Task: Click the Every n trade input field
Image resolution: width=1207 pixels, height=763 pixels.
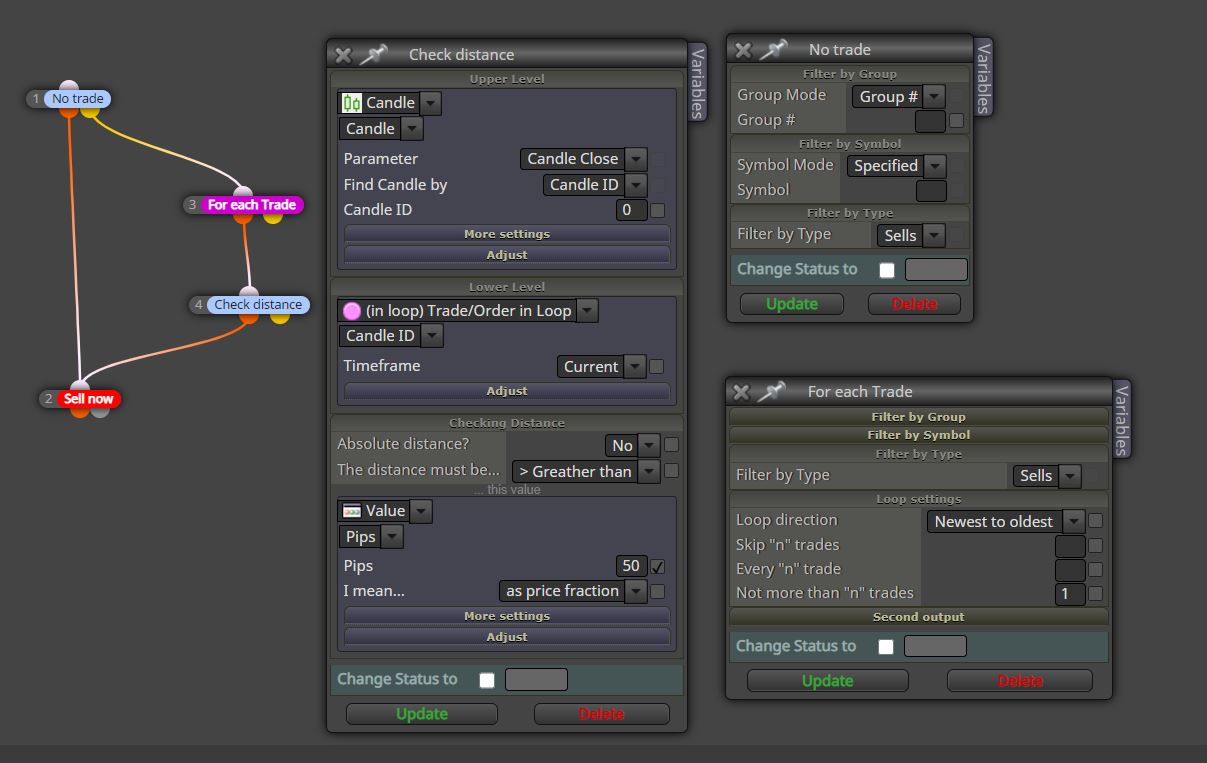Action: click(x=1070, y=570)
